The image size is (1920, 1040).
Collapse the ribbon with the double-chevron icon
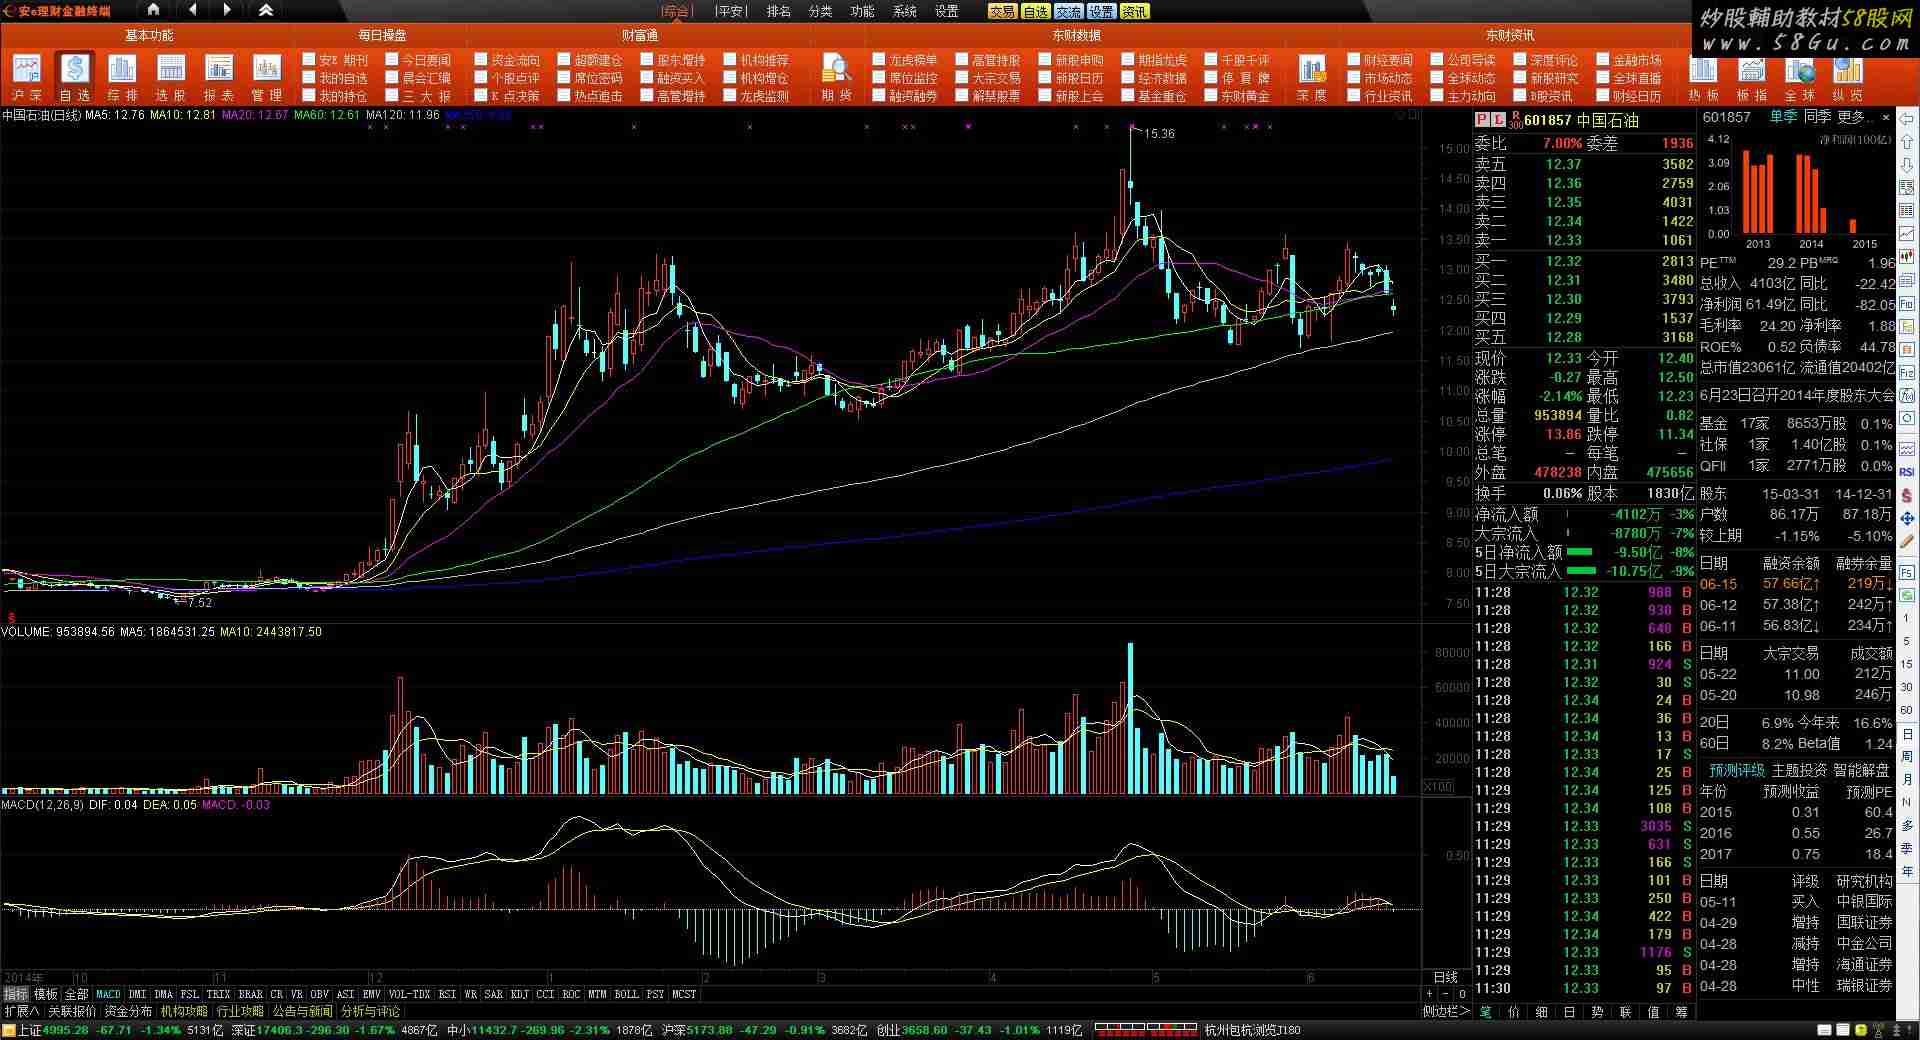[x=266, y=10]
